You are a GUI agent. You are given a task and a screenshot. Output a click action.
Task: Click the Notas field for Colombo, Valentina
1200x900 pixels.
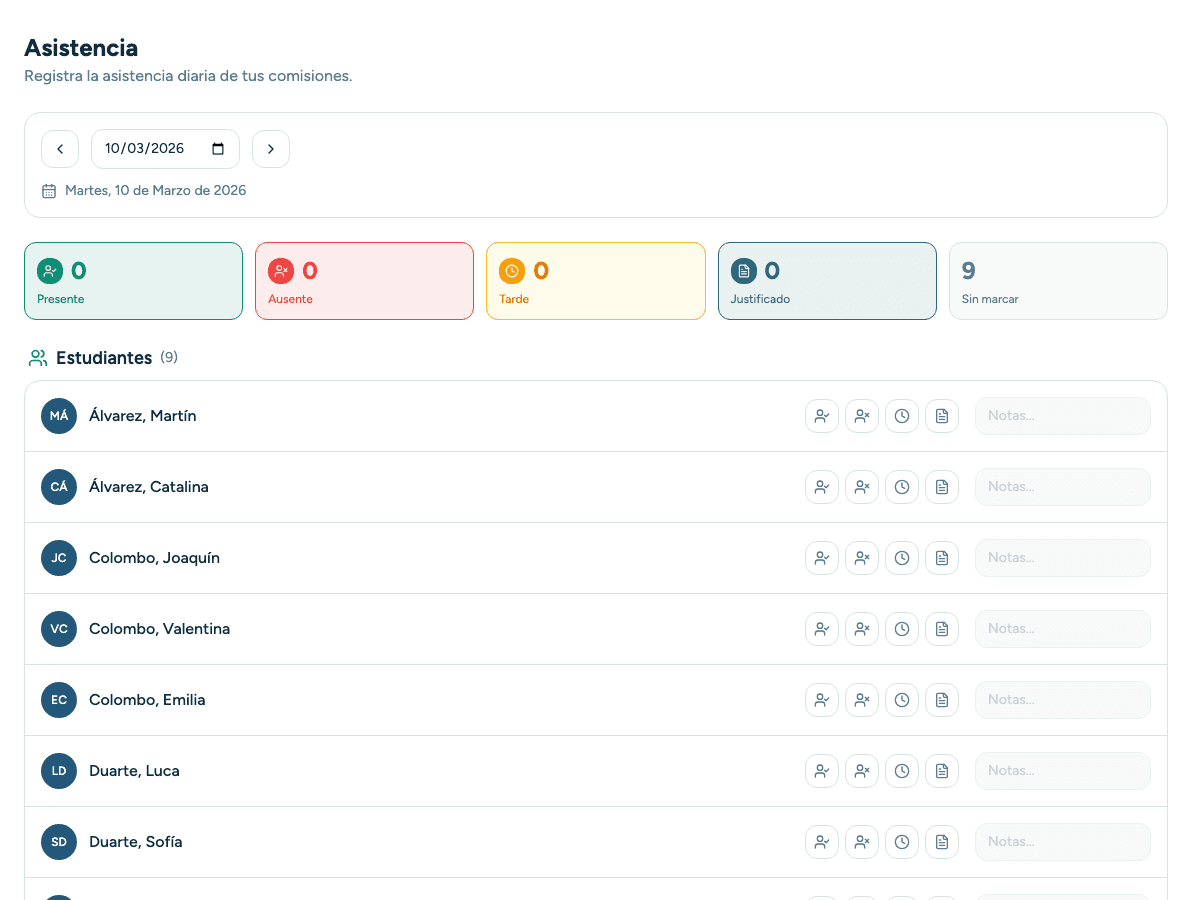tap(1063, 629)
